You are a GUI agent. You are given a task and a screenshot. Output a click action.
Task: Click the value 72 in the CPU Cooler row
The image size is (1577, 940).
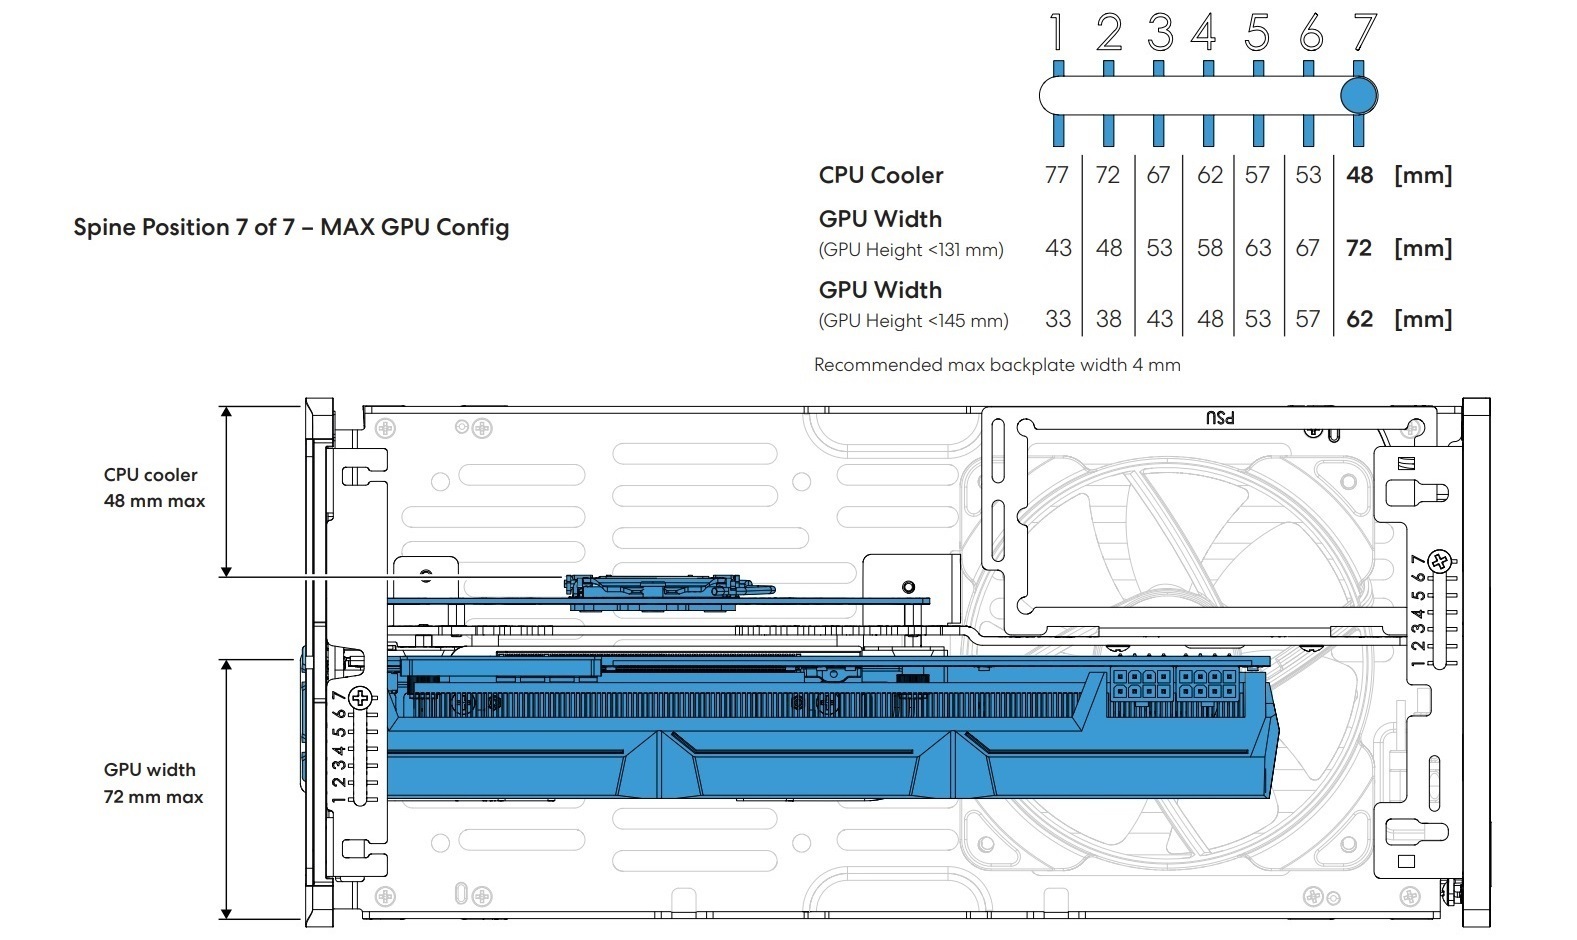click(1107, 175)
